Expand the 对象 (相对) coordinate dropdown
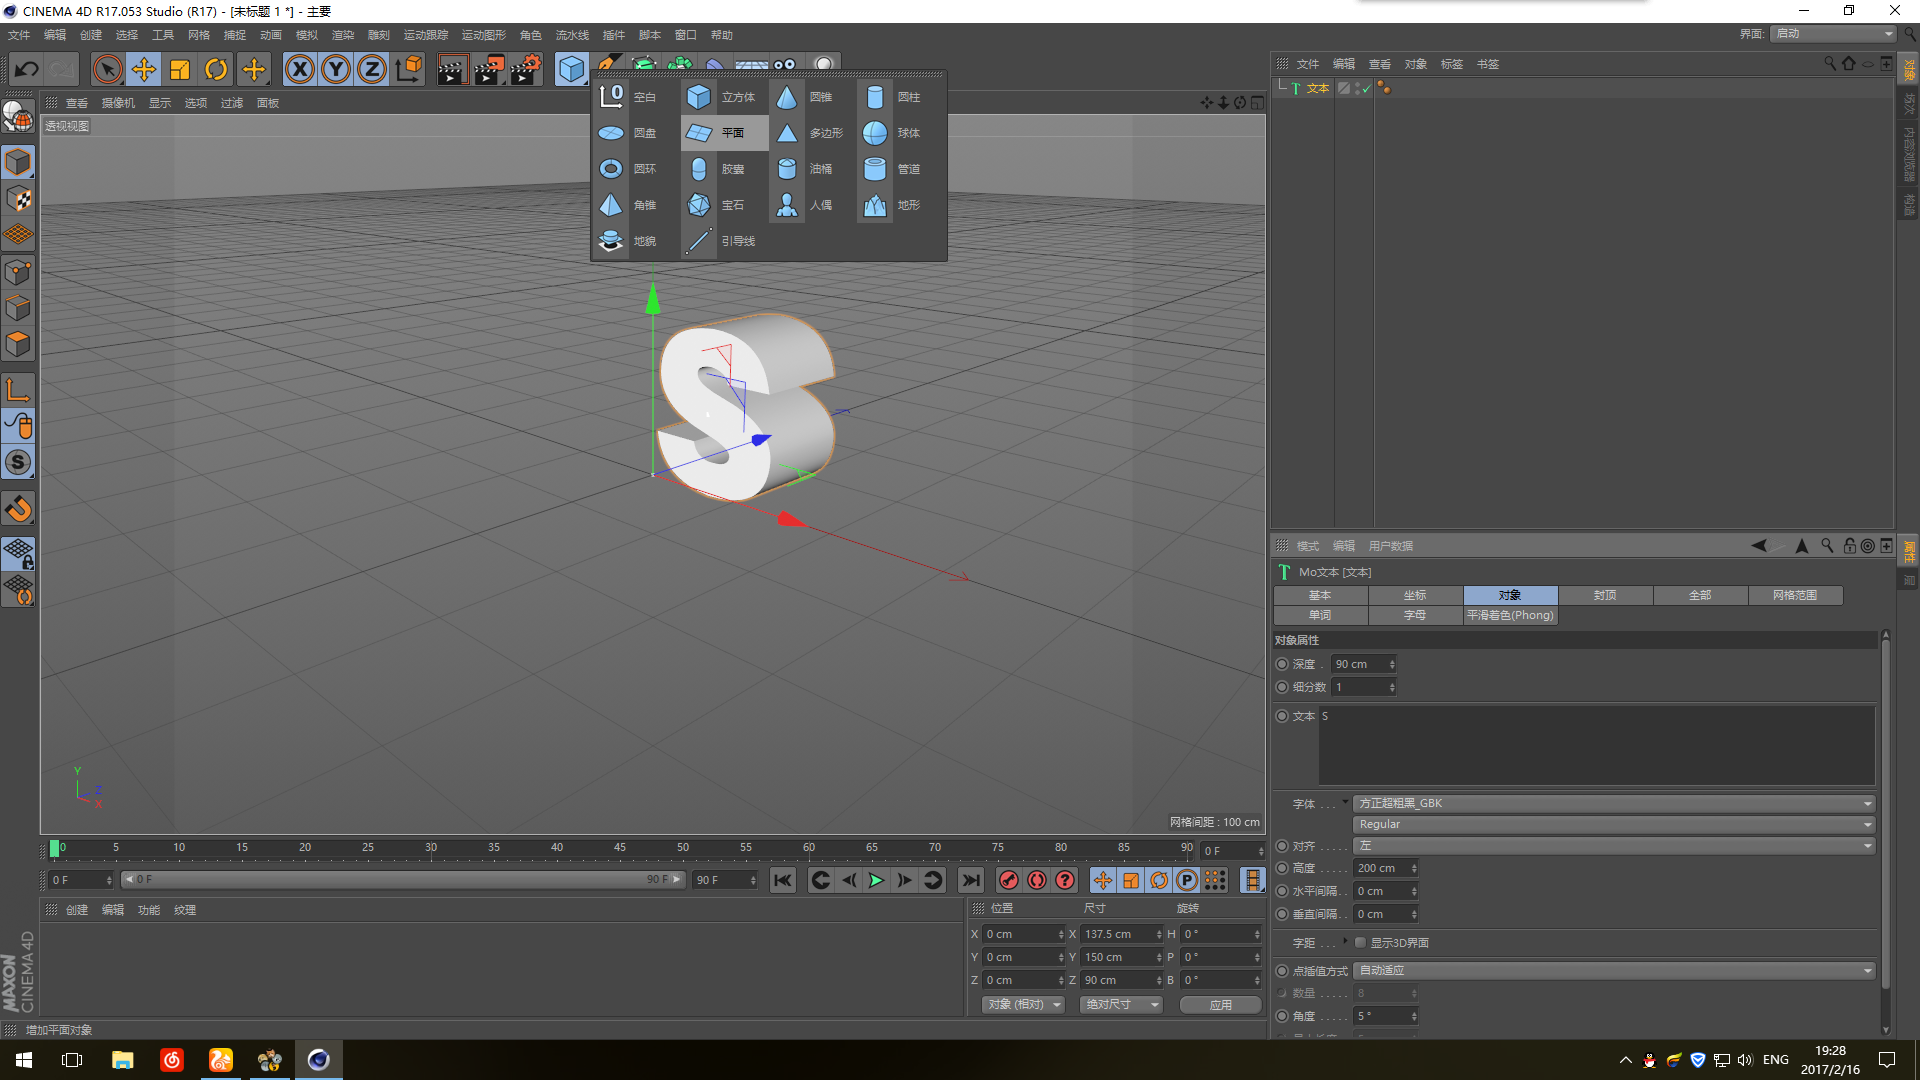Viewport: 1920px width, 1080px height. pyautogui.click(x=1023, y=1005)
